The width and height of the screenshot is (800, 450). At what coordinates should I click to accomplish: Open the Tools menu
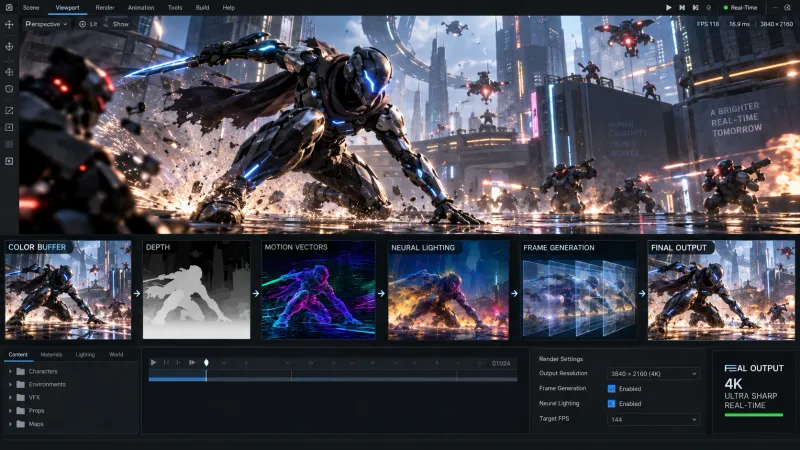click(x=175, y=8)
